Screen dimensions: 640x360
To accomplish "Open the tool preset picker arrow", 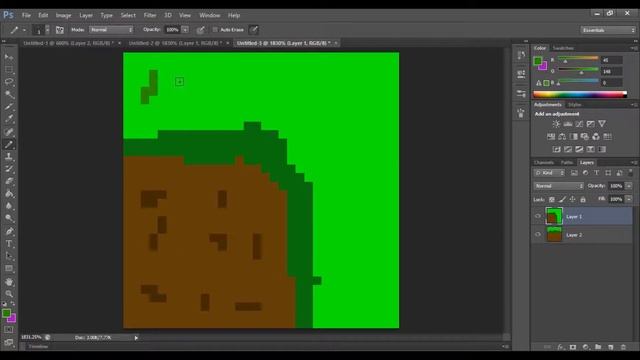I will click(x=24, y=30).
